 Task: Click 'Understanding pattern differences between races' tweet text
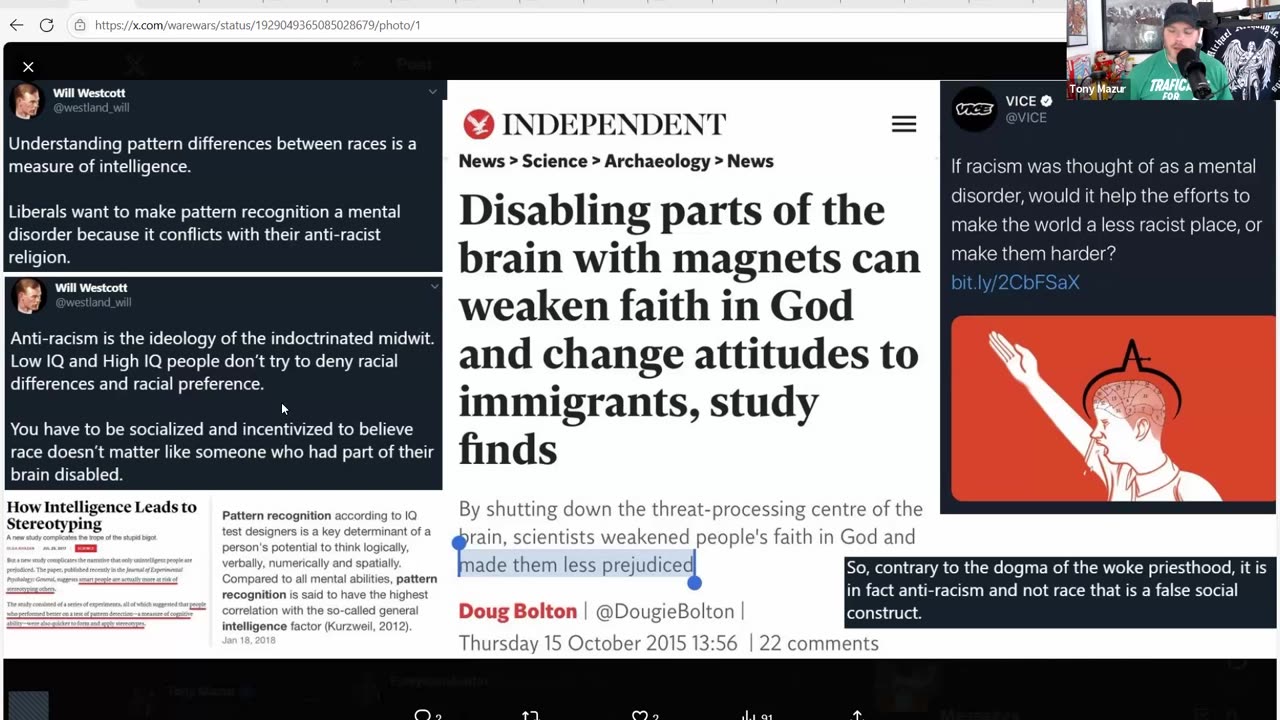[x=212, y=155]
